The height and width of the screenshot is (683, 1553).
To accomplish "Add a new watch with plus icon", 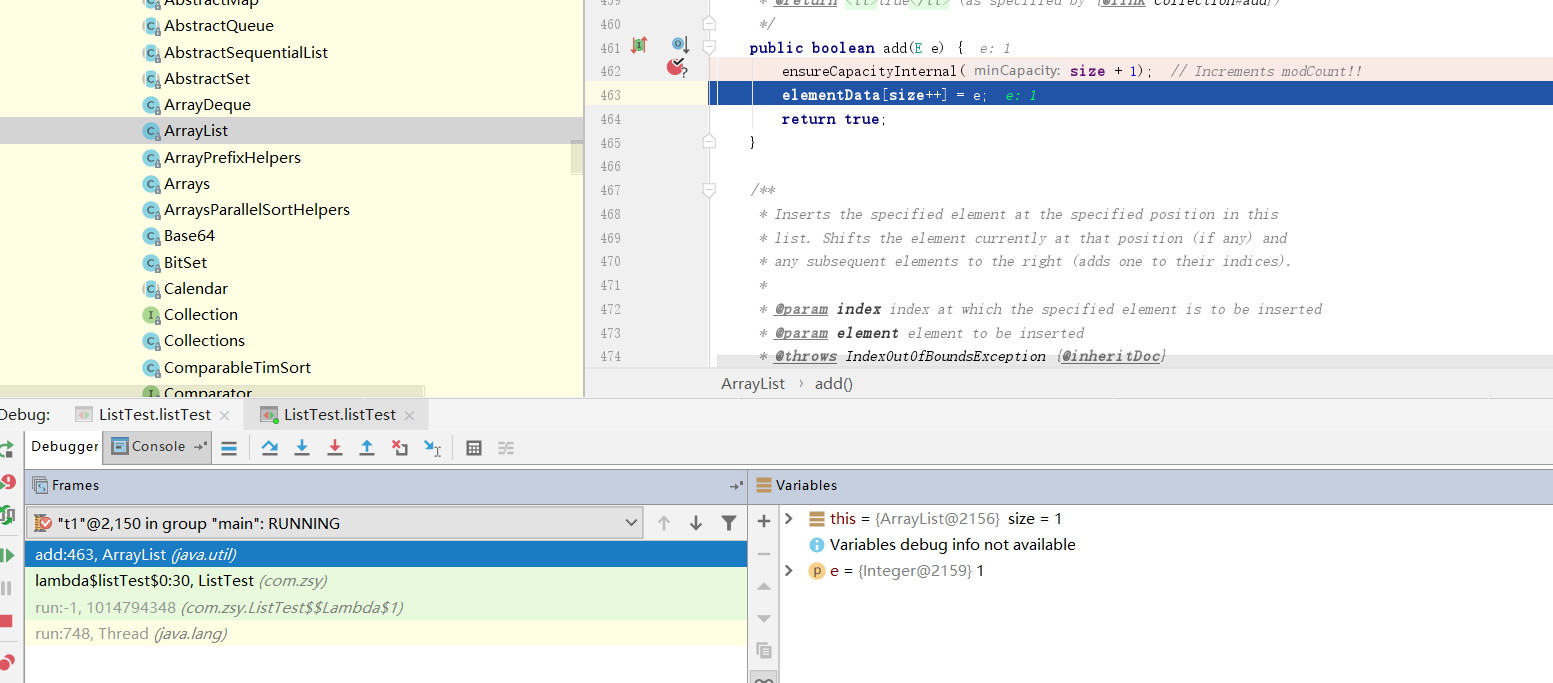I will (764, 521).
